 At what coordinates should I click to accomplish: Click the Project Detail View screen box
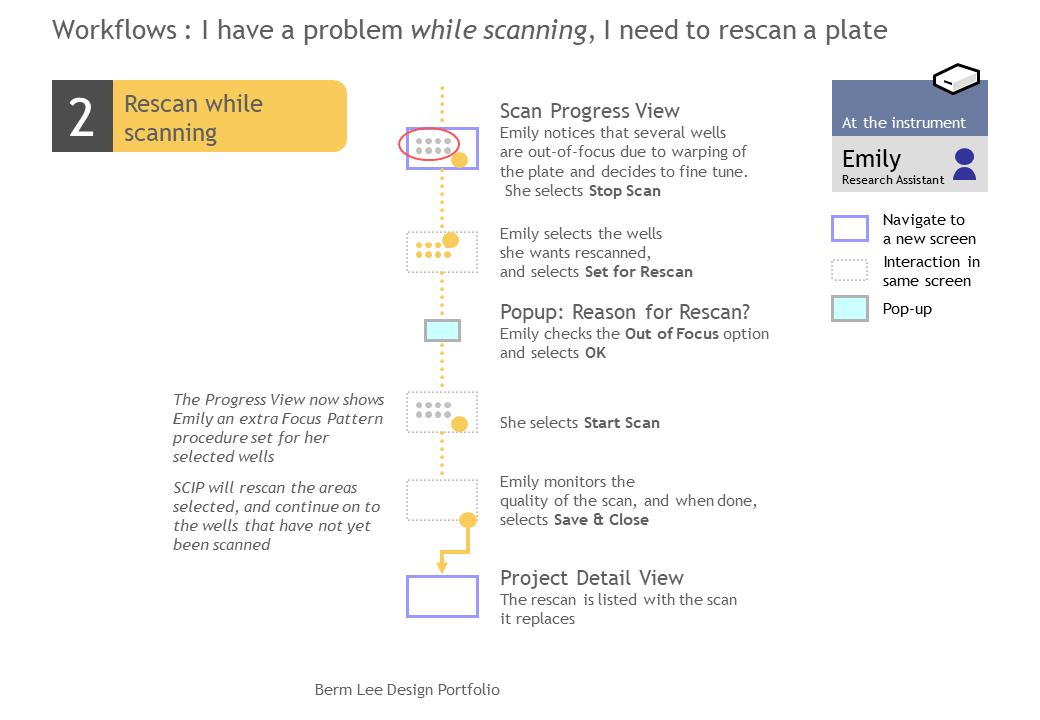point(442,597)
